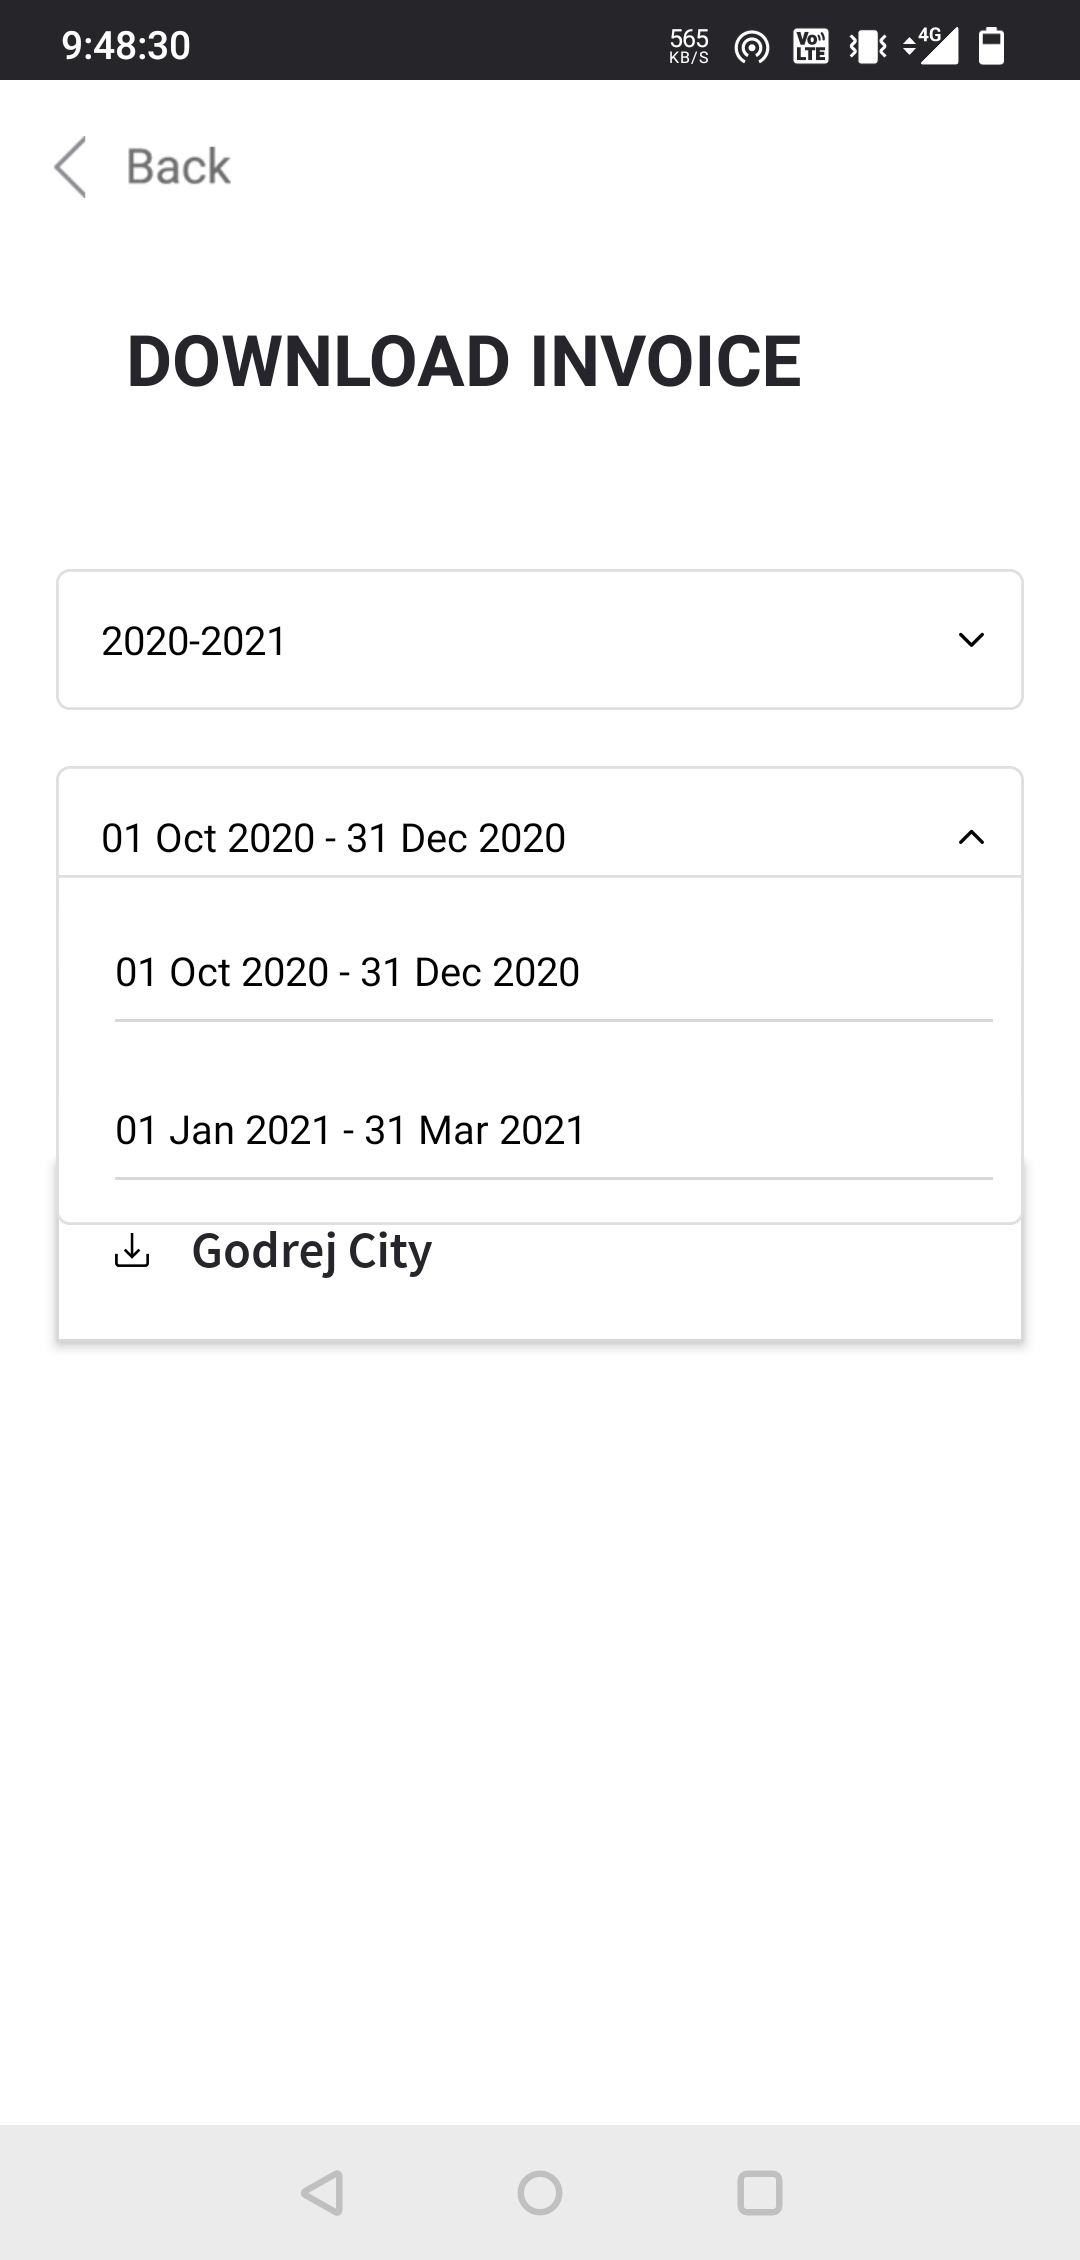
Task: Tap the Back text label
Action: [x=178, y=166]
